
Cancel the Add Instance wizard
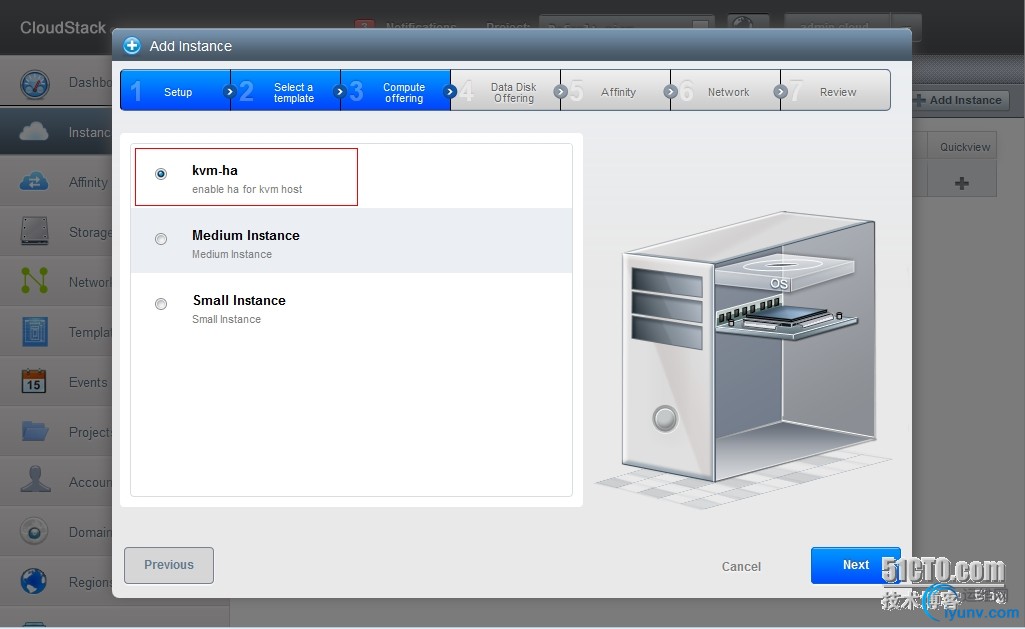click(741, 566)
